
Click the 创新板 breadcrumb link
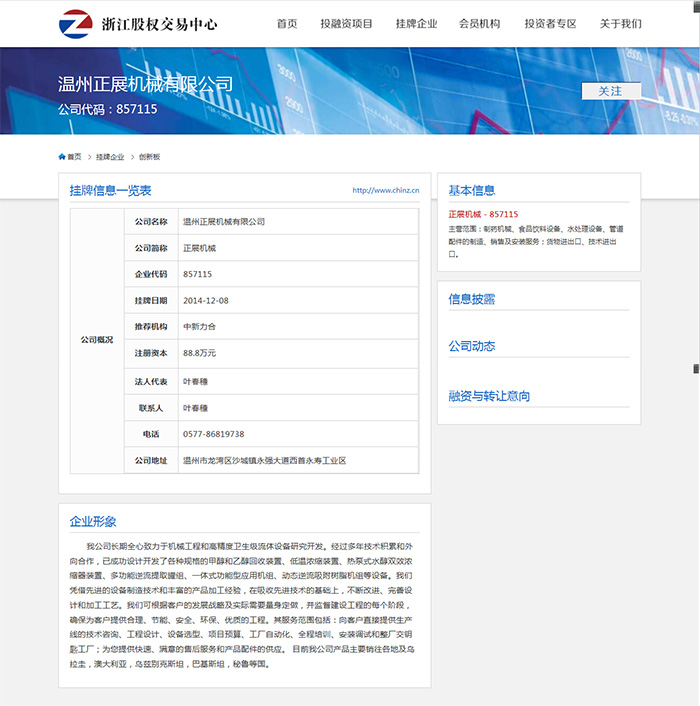(149, 157)
